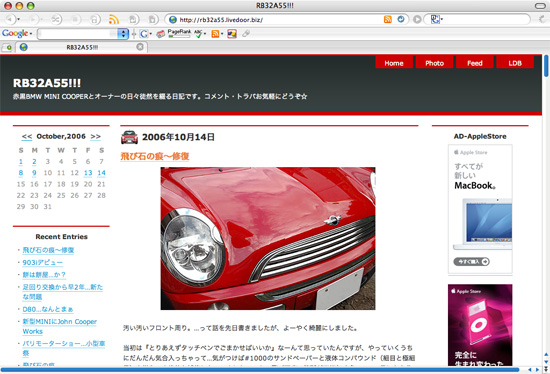Open the Home nav button on the blog header
Viewport: 550px width, 374px height.
point(394,63)
